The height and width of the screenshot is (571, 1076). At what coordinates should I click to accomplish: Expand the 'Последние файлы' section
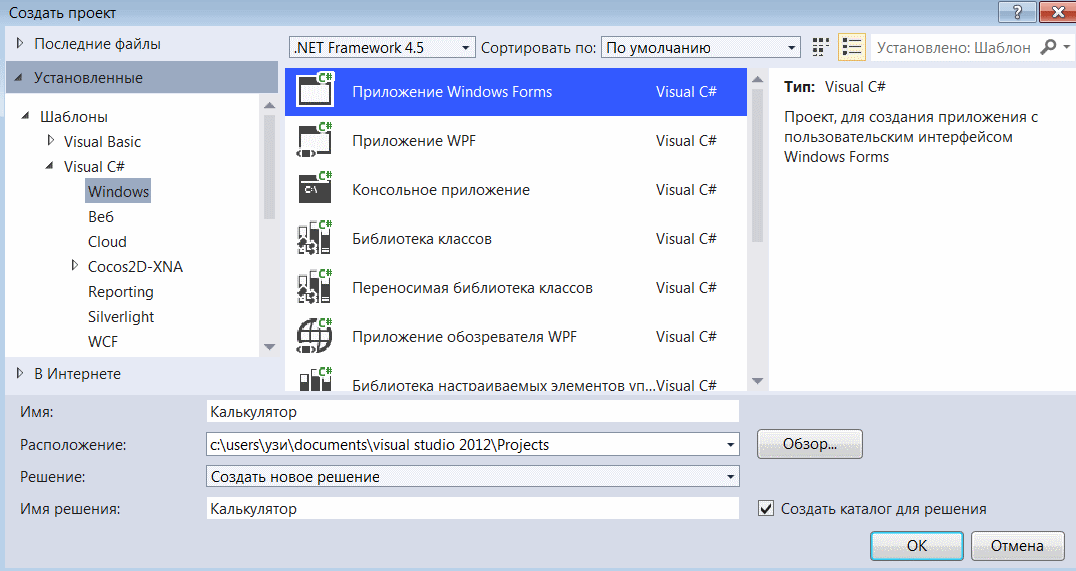point(20,43)
